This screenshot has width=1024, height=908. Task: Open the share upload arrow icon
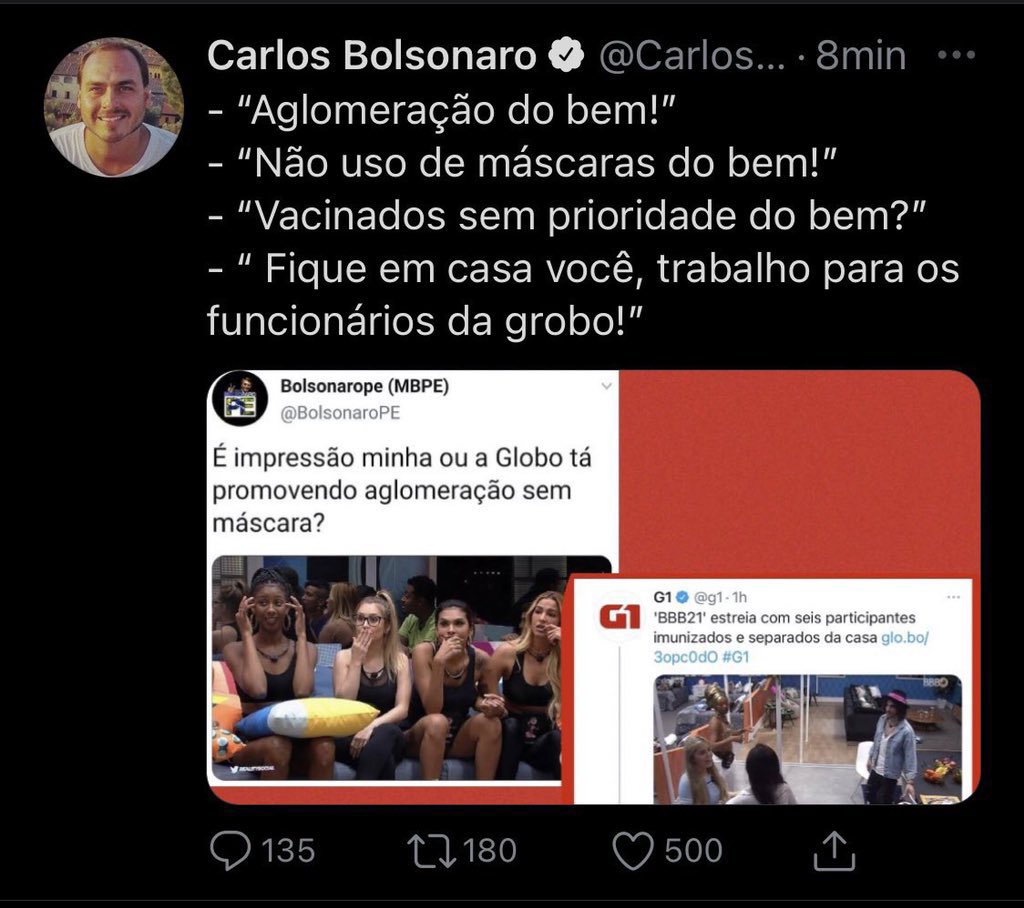pyautogui.click(x=834, y=851)
